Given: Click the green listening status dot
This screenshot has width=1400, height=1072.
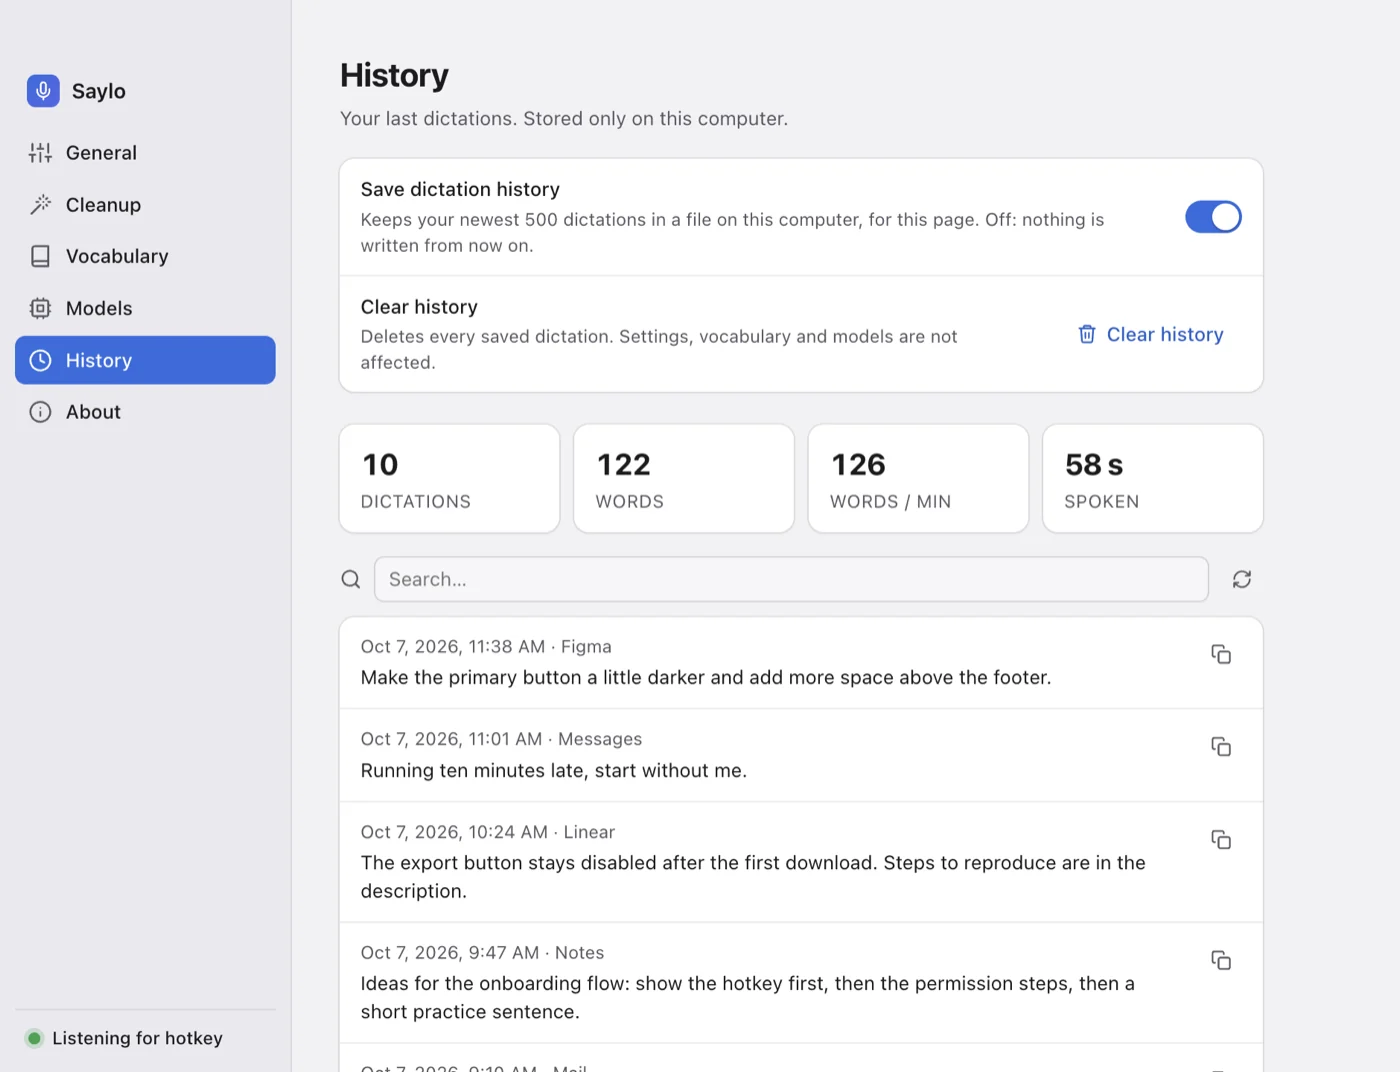Looking at the screenshot, I should coord(34,1038).
